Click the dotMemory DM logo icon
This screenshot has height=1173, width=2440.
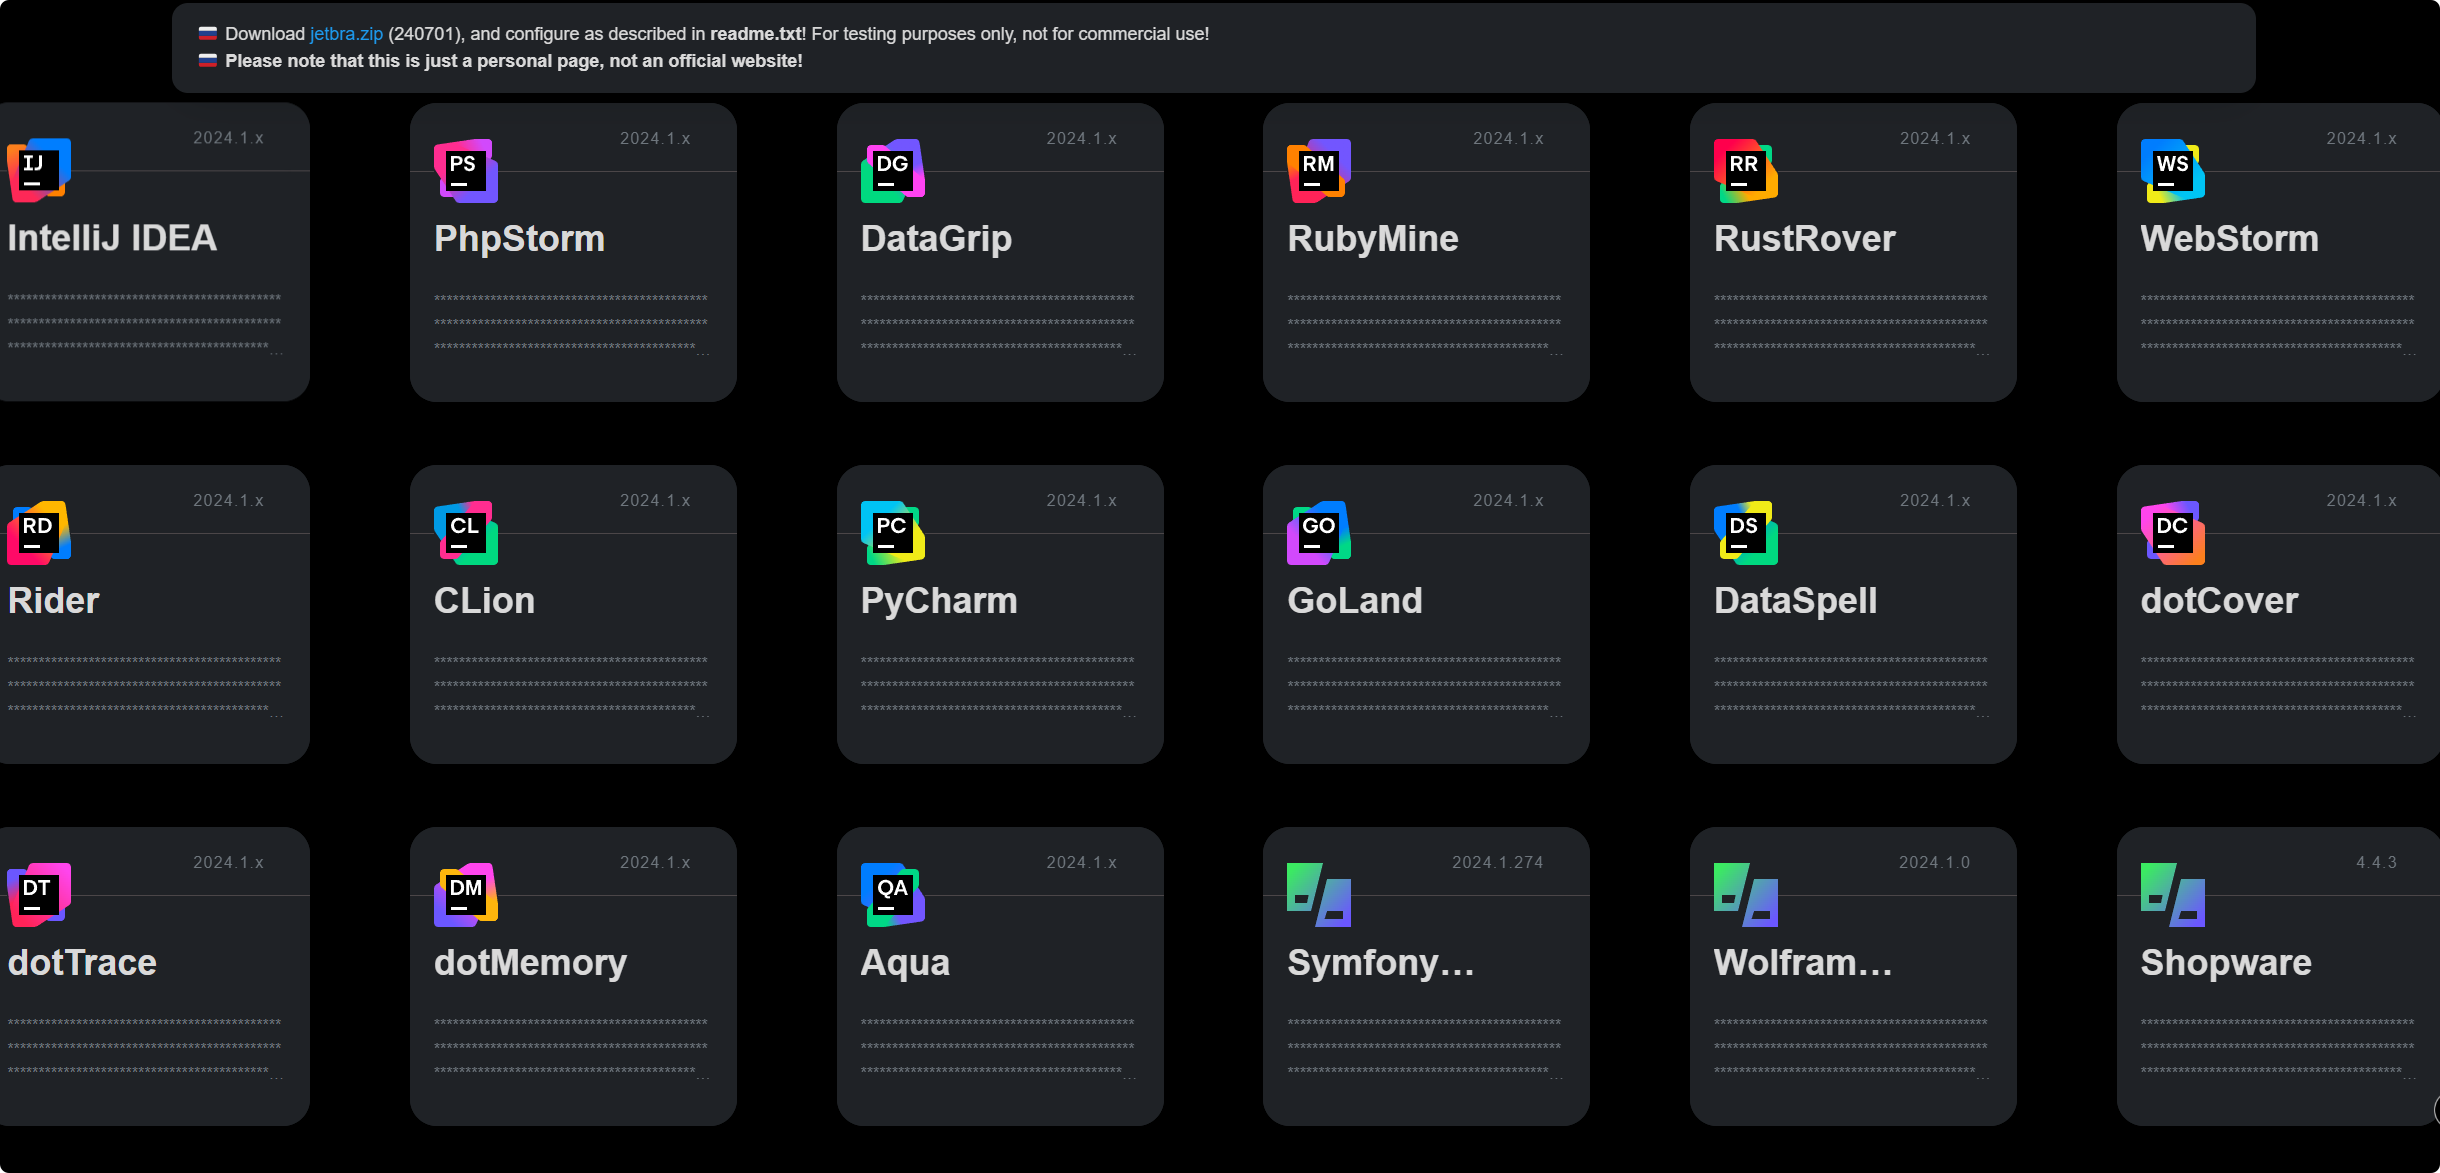(x=466, y=895)
